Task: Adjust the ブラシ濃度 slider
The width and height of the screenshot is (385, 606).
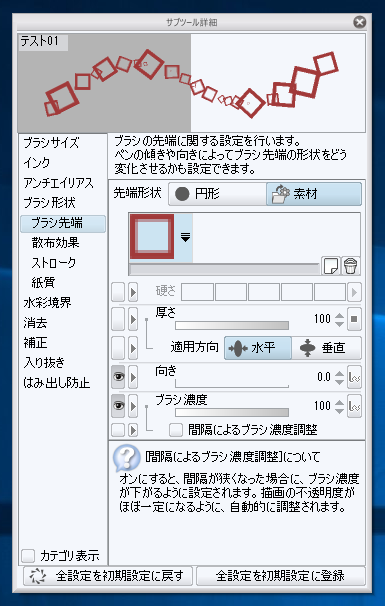Action: 232,412
